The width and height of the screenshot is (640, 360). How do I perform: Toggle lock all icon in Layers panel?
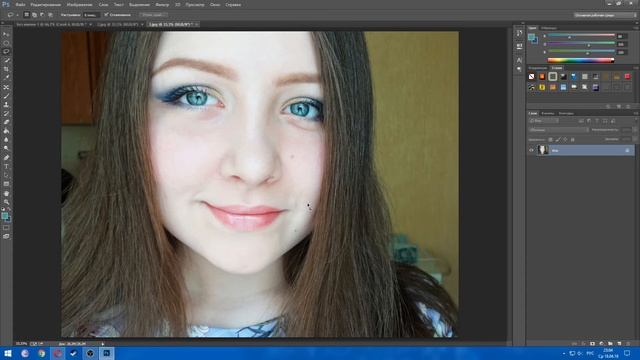(x=573, y=140)
